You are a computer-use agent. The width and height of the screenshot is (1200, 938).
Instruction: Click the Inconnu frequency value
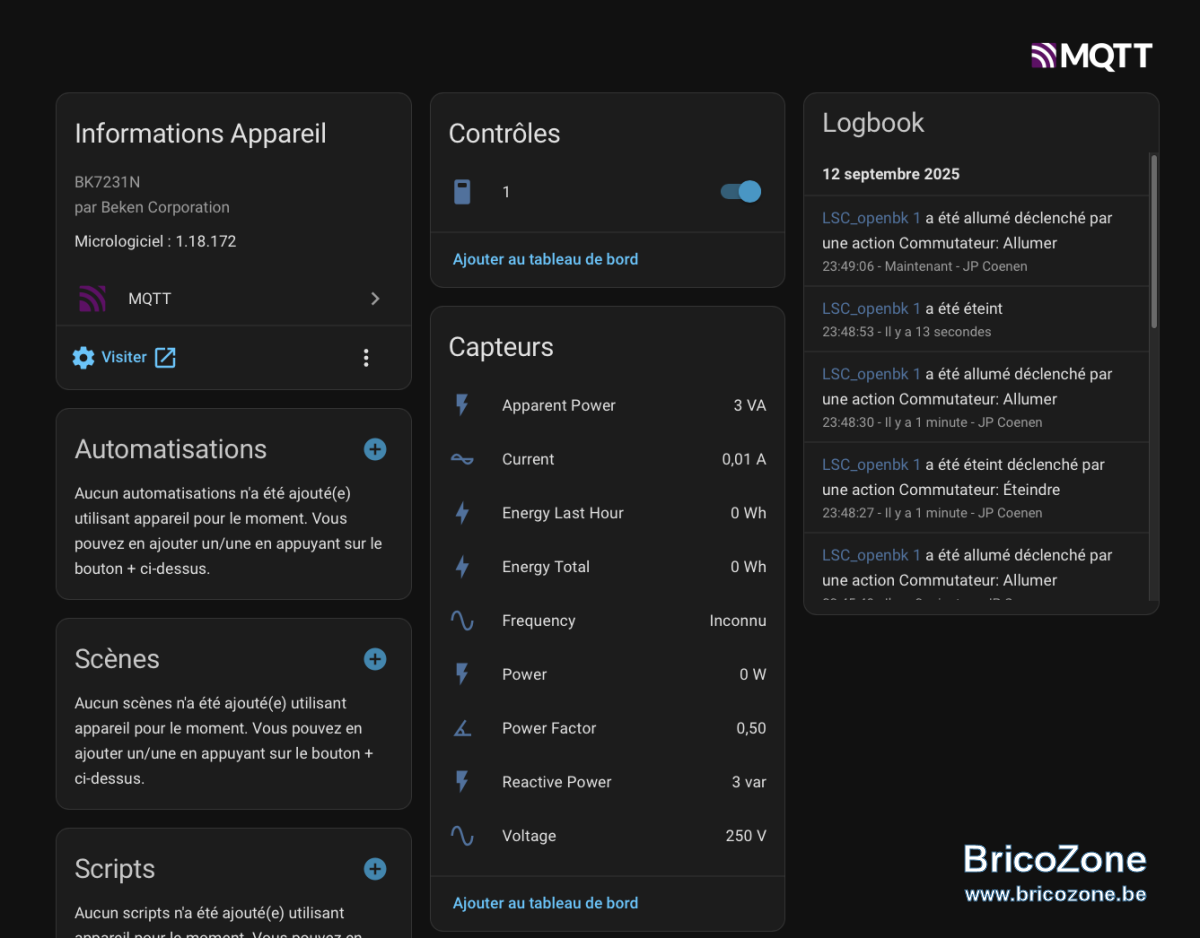tap(738, 621)
